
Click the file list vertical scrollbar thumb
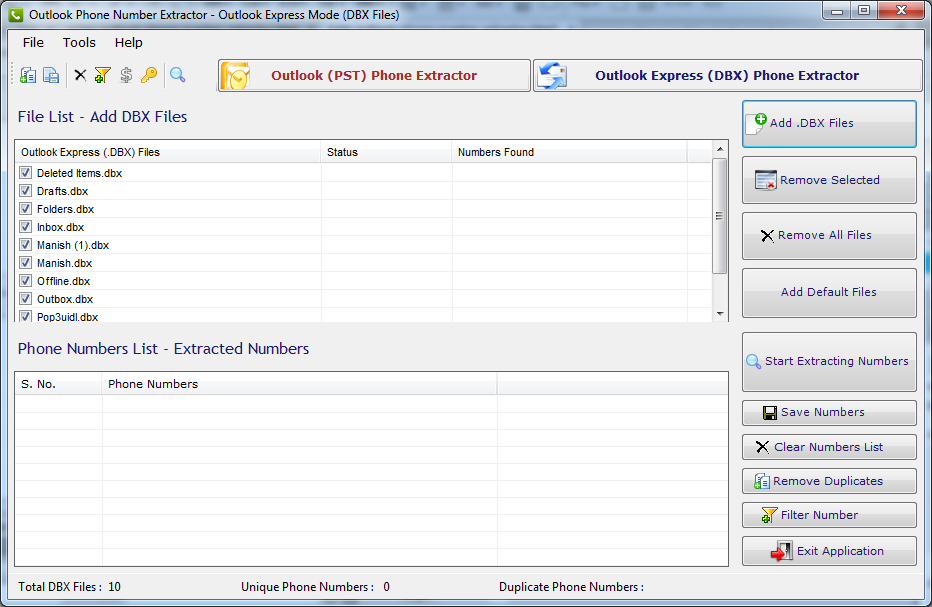click(x=720, y=216)
